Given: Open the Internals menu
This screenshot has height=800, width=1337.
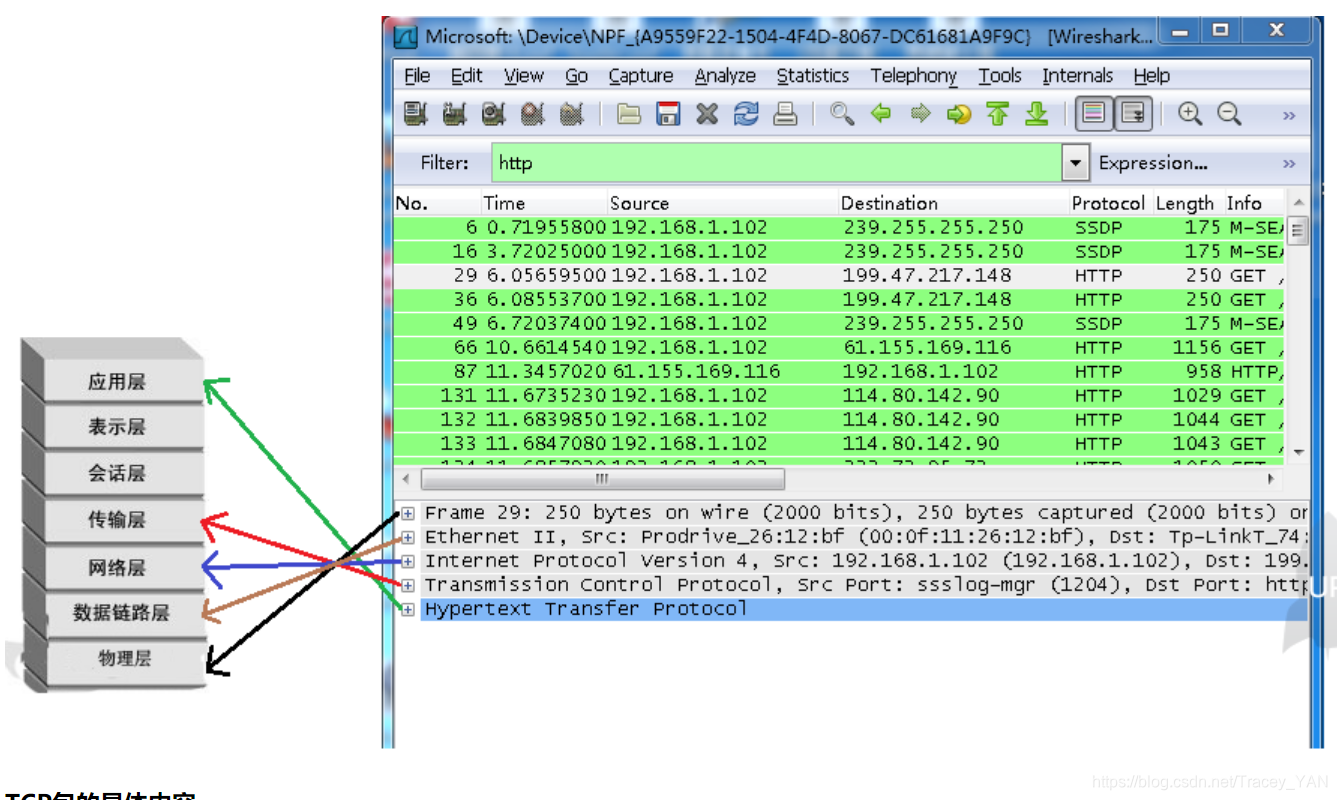Looking at the screenshot, I should click(x=1077, y=76).
